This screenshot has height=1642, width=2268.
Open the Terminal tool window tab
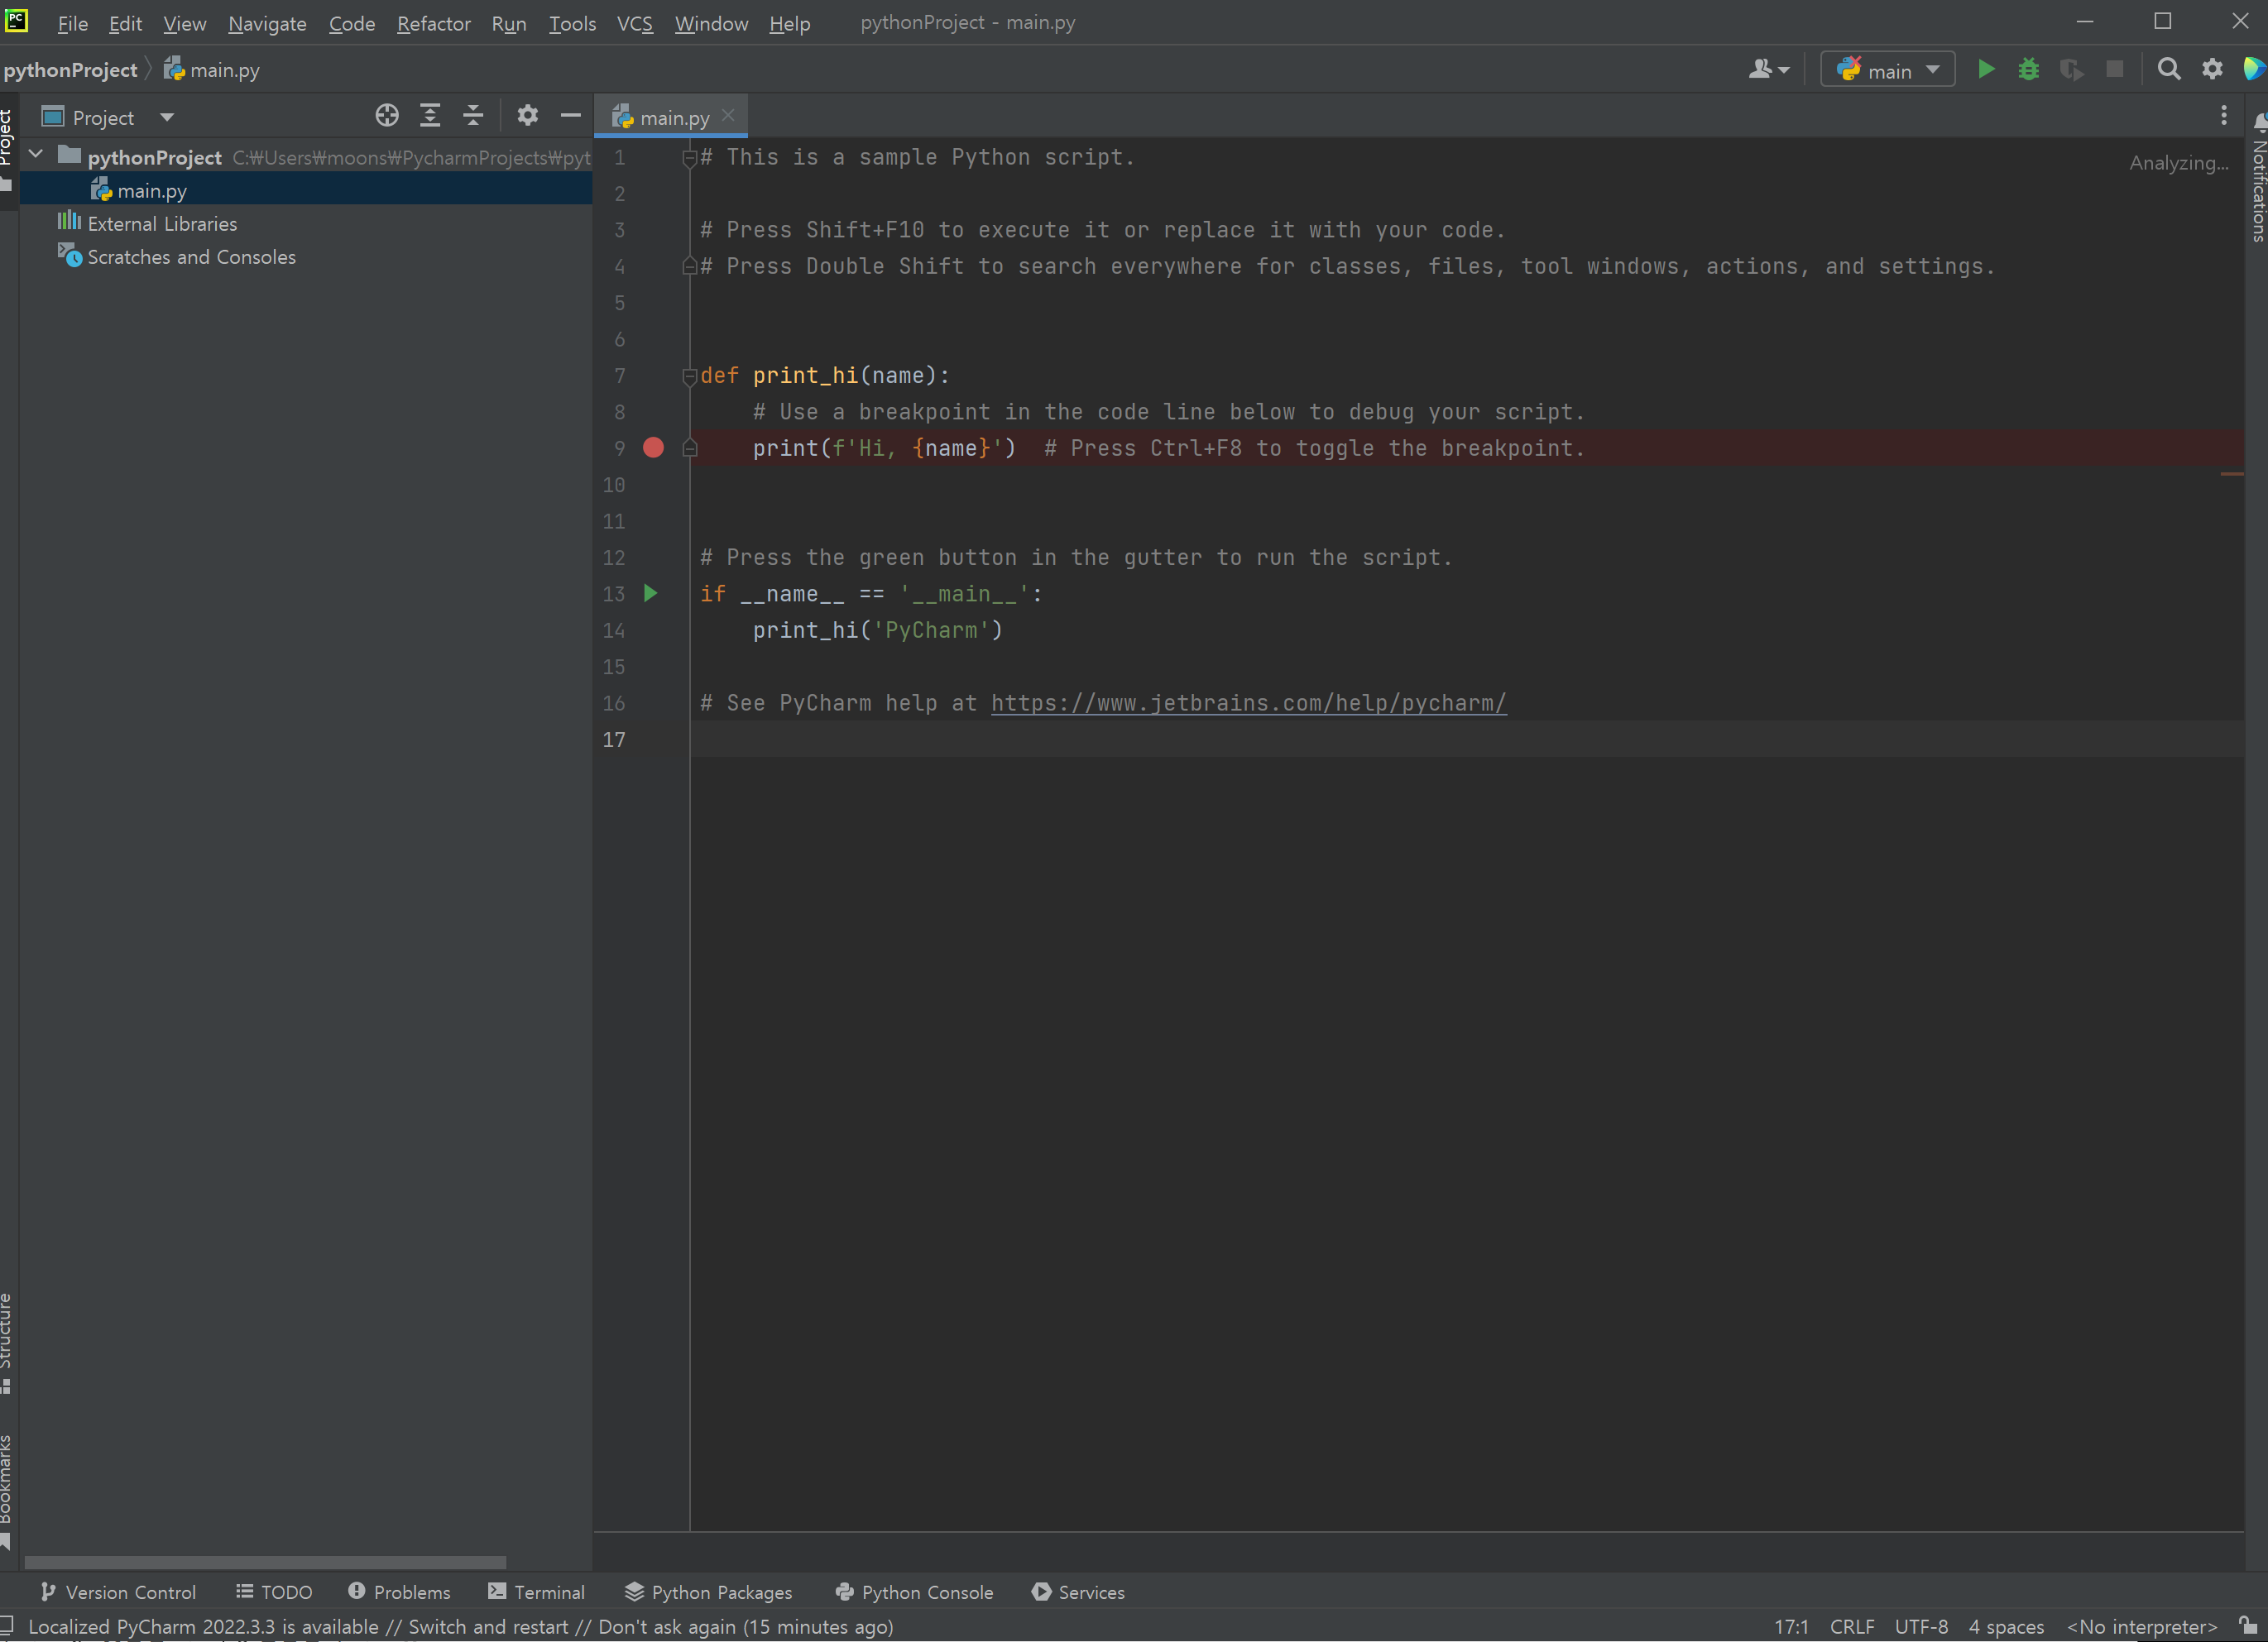coord(536,1591)
